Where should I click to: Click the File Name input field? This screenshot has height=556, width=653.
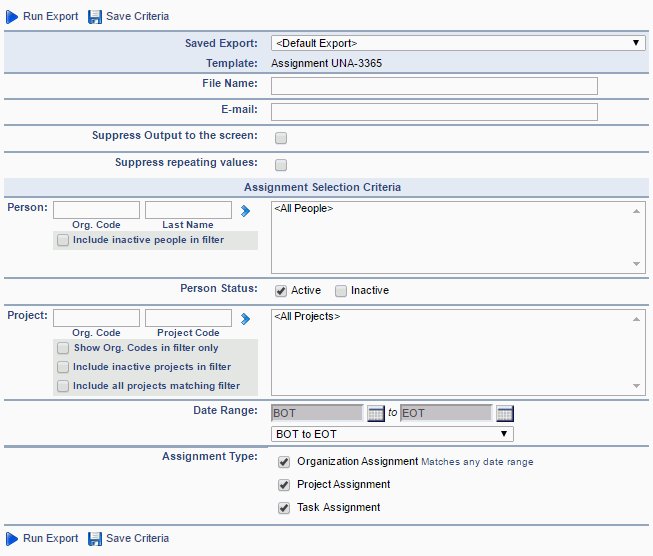(x=434, y=86)
